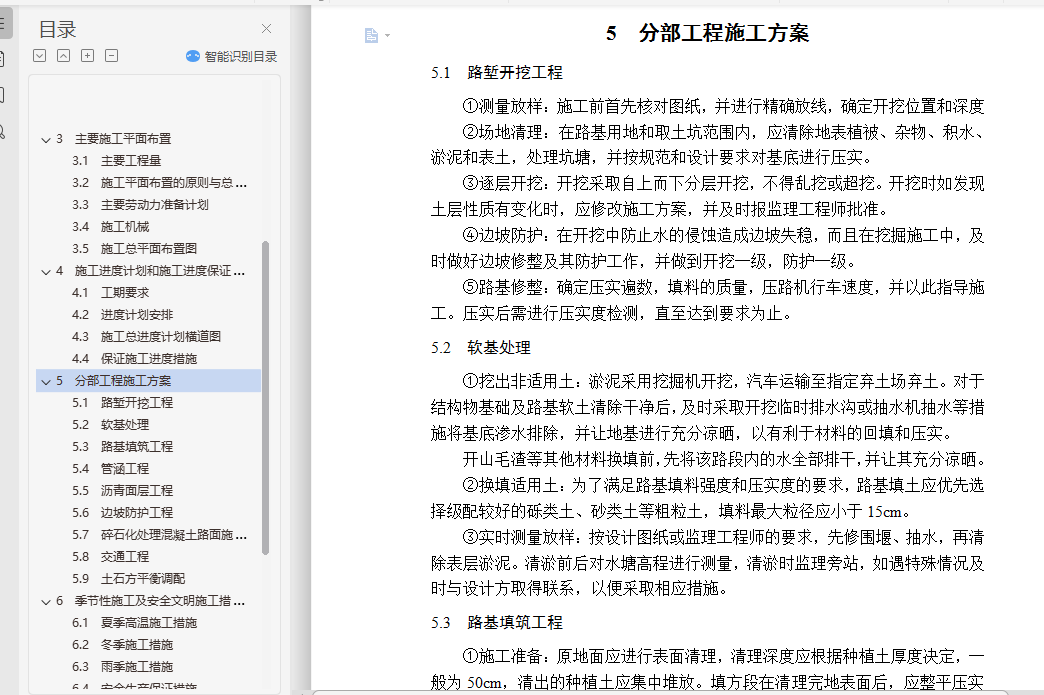
Task: Select 4.2 进度计划安排 entry
Action: tap(123, 314)
